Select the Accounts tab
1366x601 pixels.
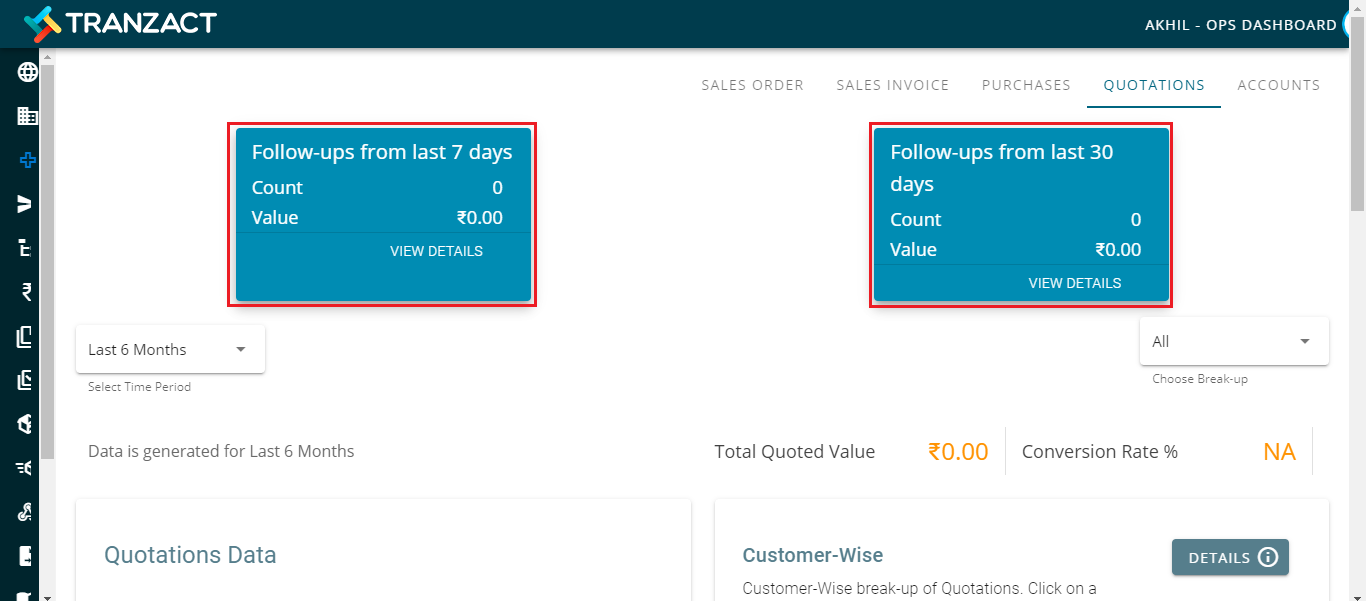pos(1279,85)
